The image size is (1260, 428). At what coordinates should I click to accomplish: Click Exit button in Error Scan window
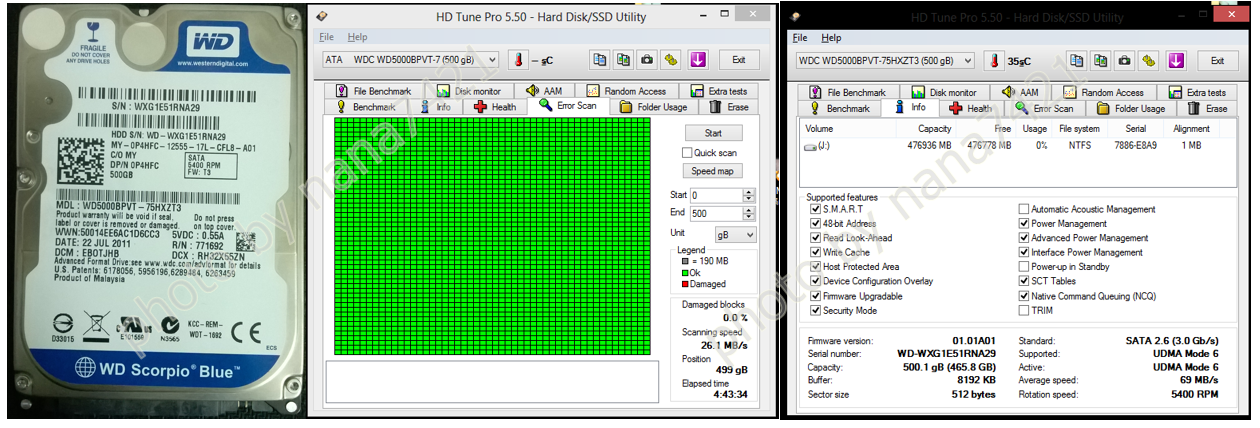click(x=738, y=60)
